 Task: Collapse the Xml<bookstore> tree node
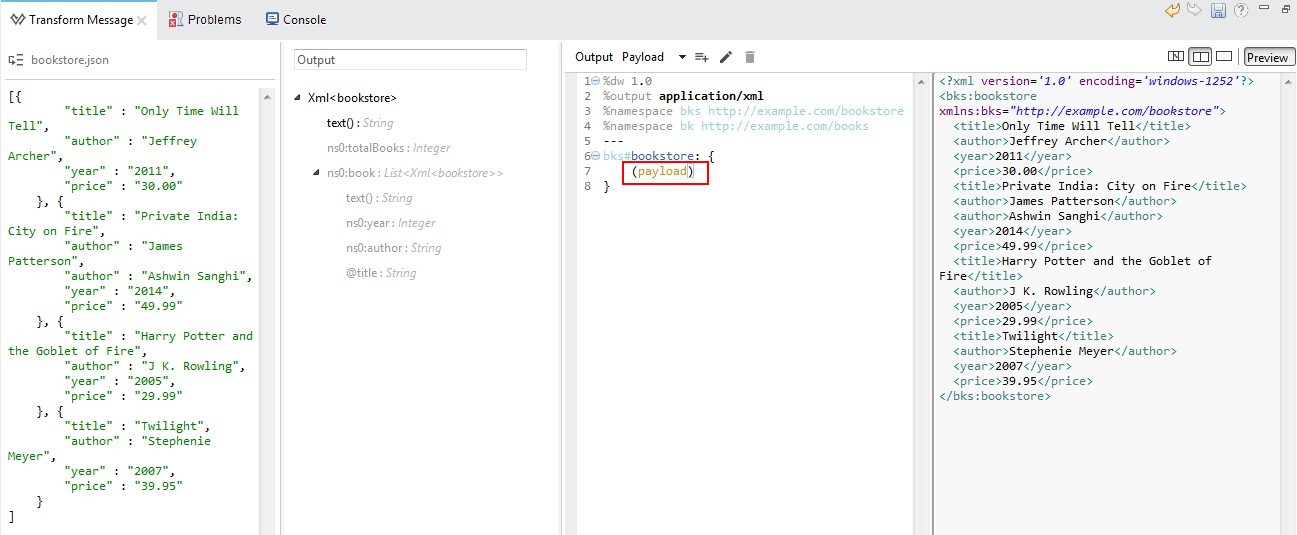point(298,98)
